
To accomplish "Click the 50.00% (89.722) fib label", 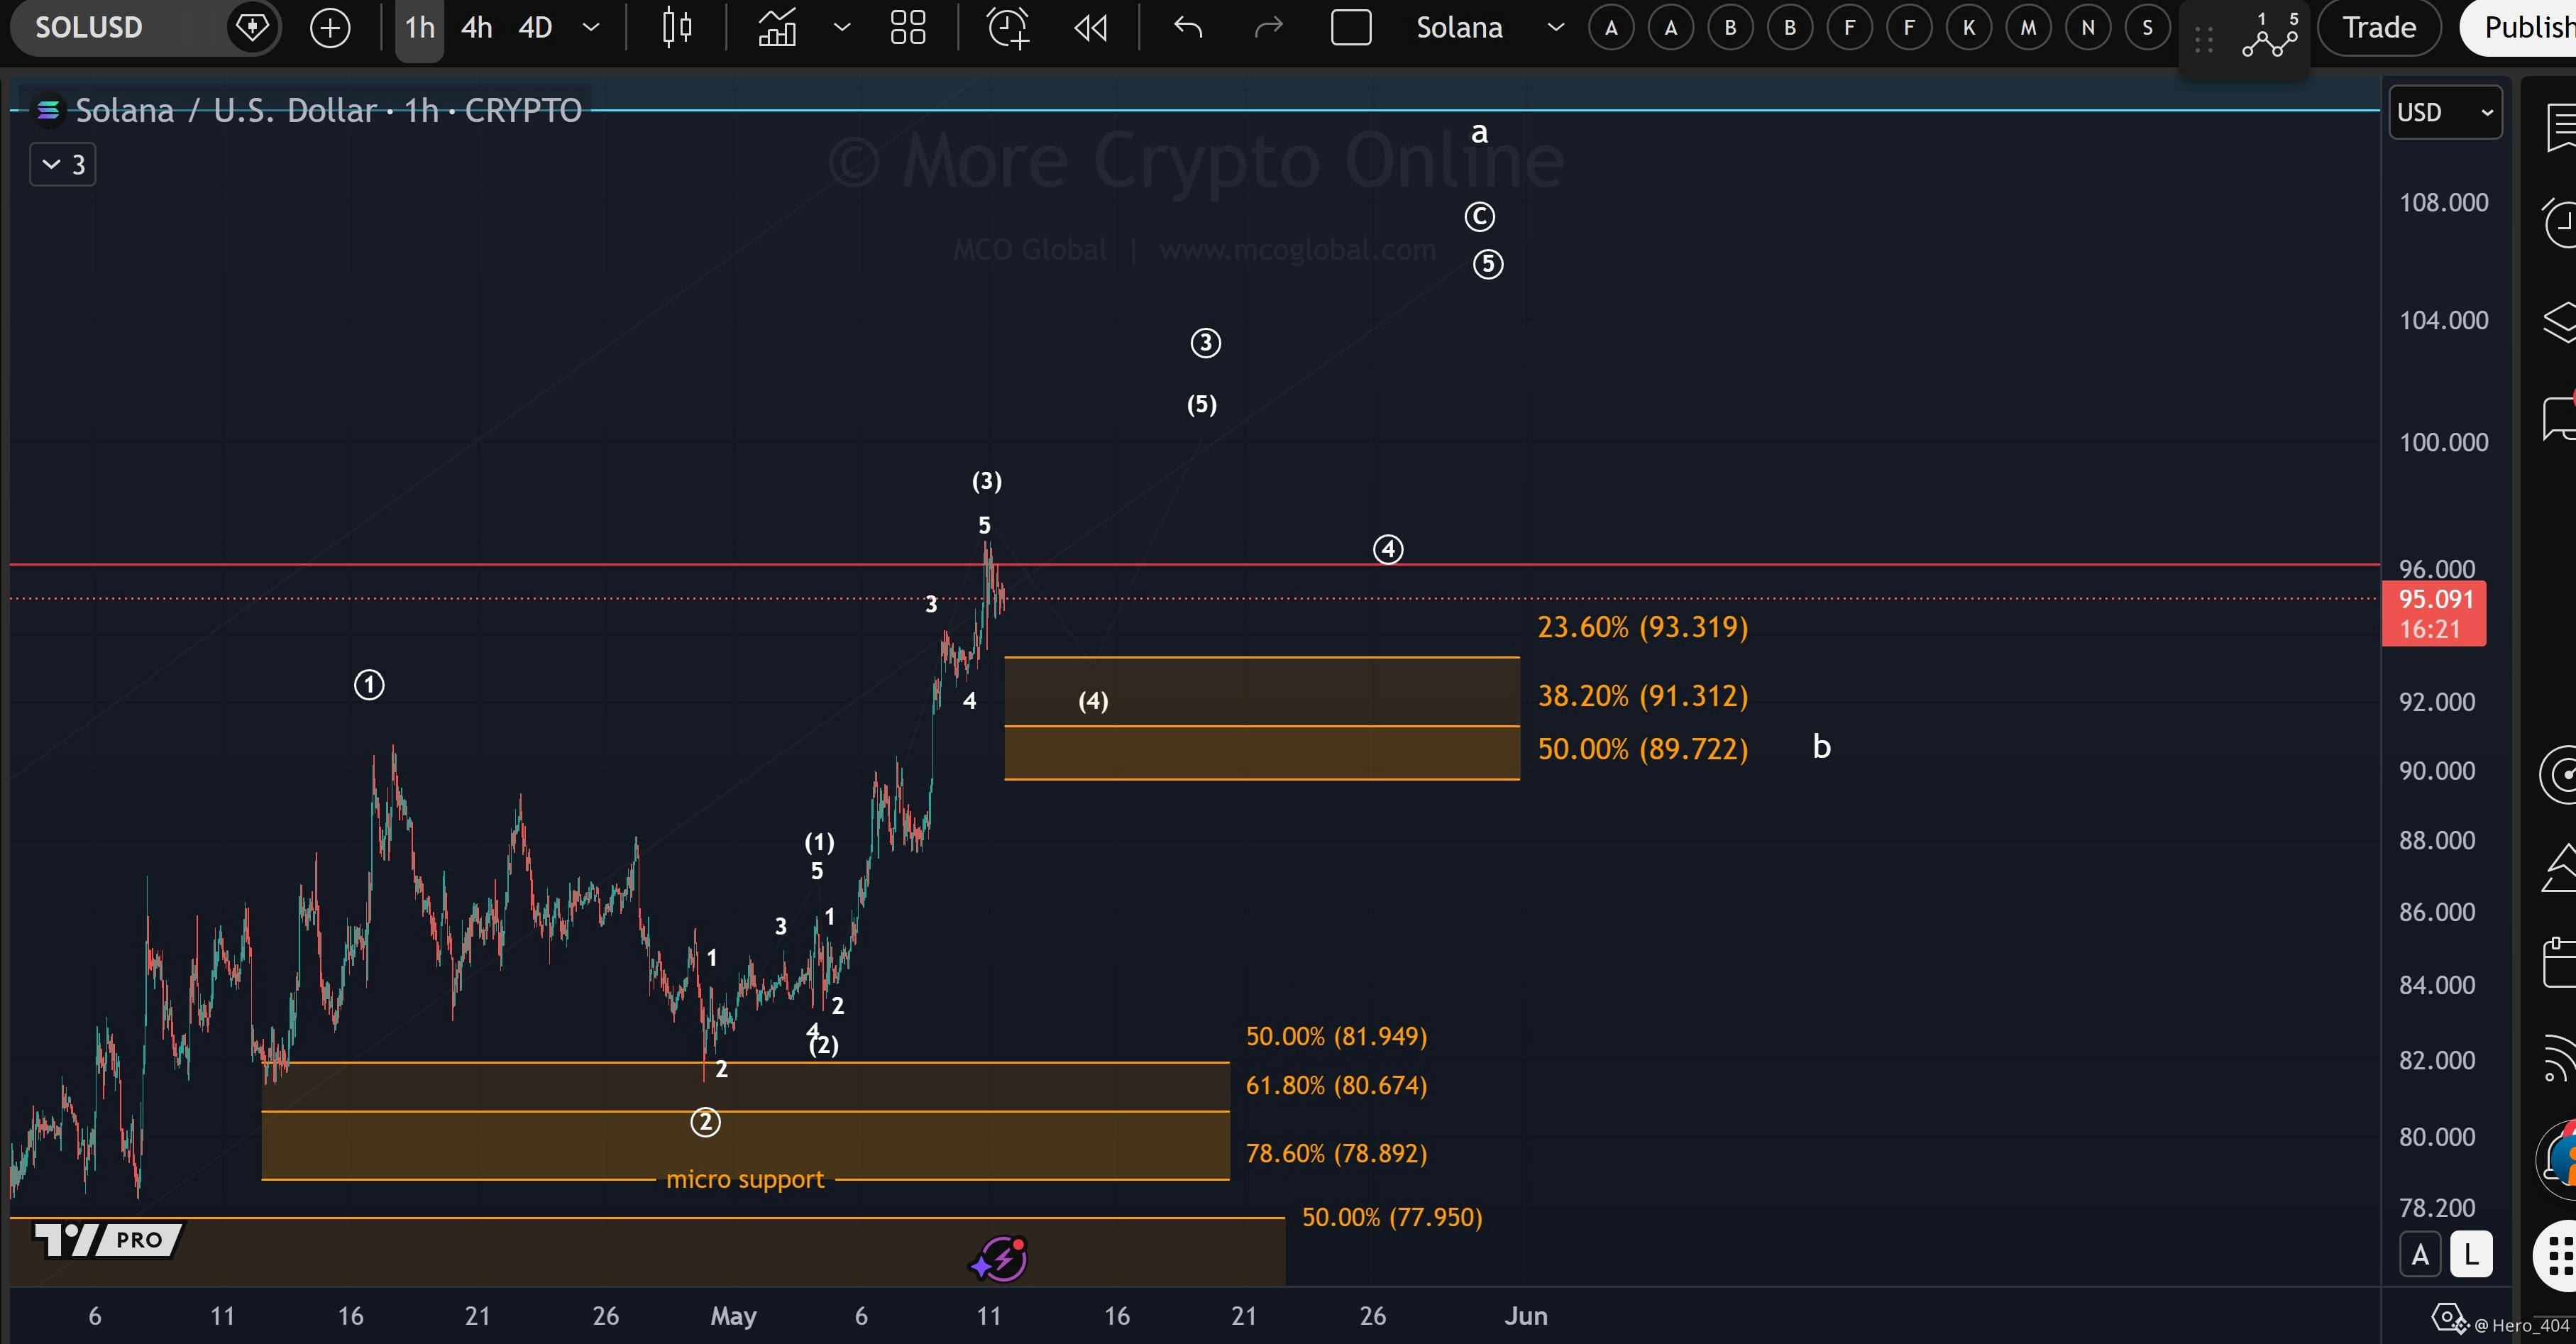I will coord(1642,748).
